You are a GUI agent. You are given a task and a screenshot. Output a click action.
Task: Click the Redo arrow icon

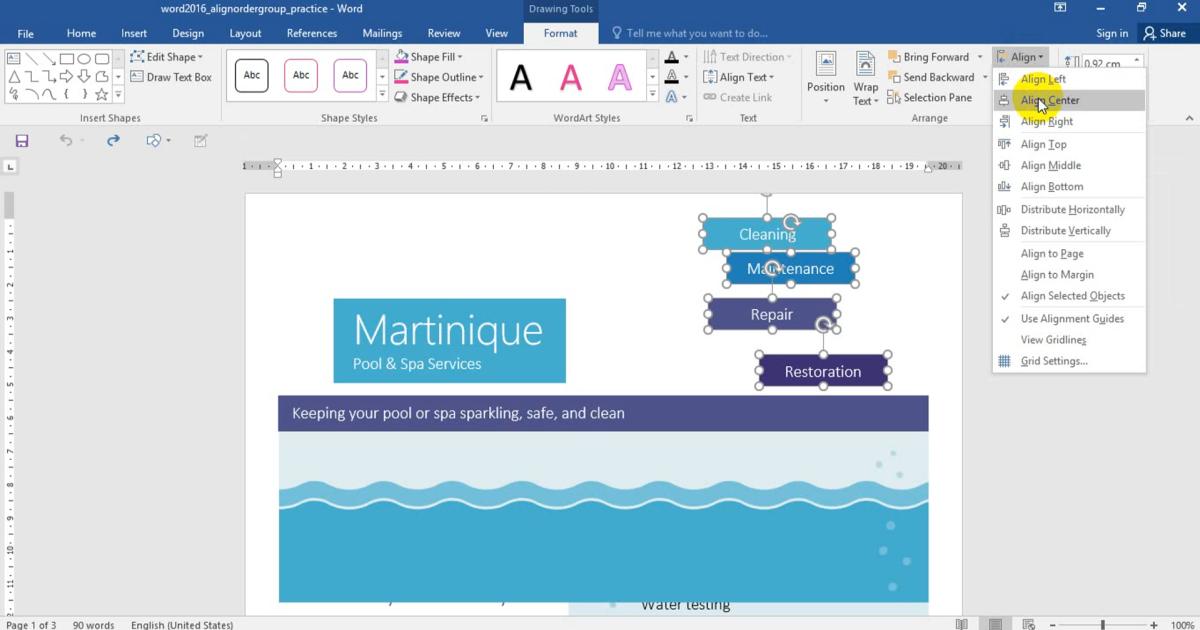(x=113, y=141)
